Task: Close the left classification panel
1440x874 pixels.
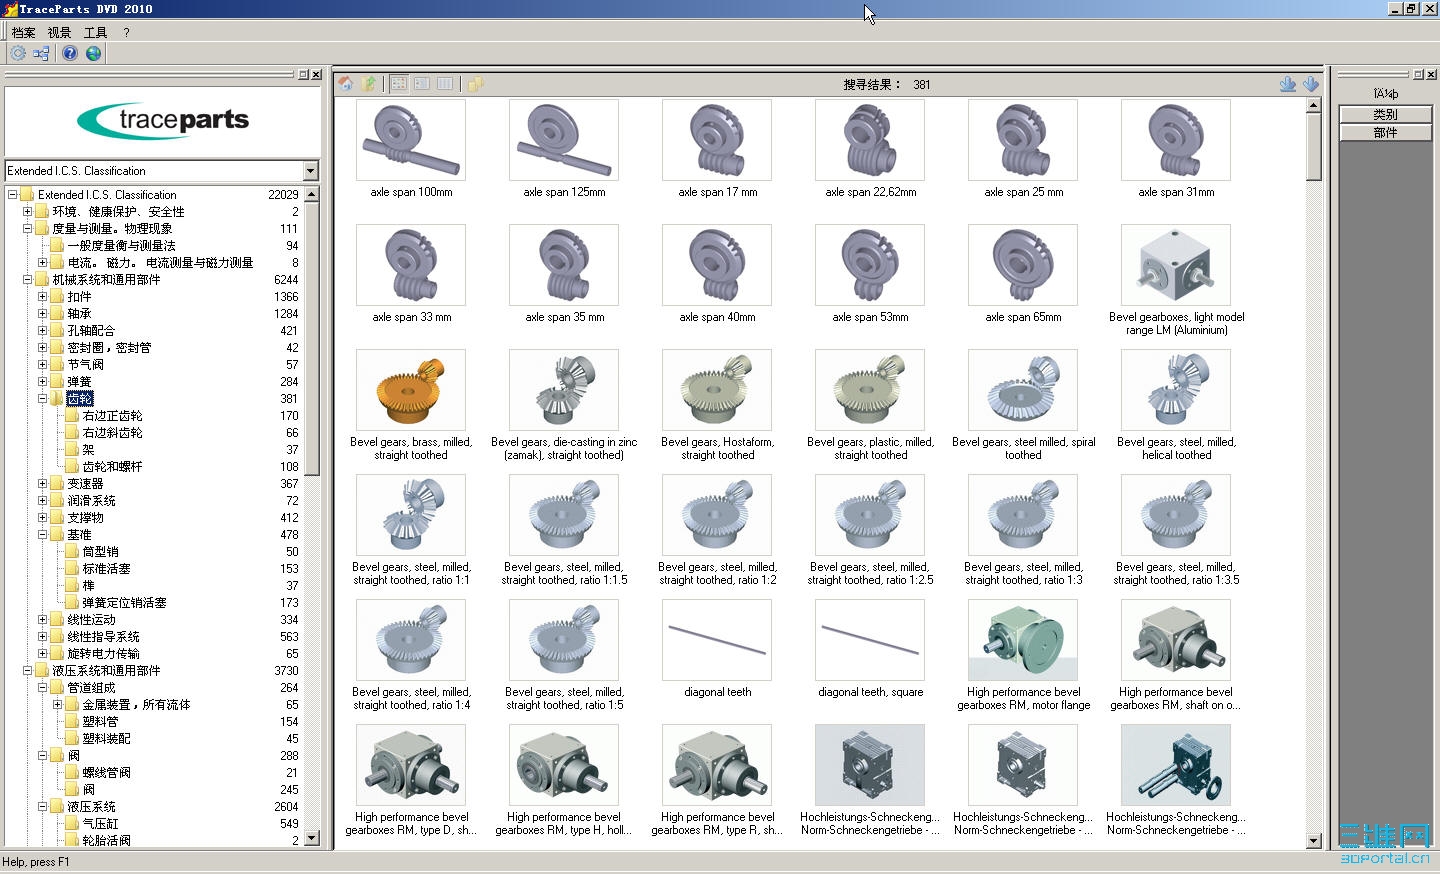Action: tap(316, 74)
